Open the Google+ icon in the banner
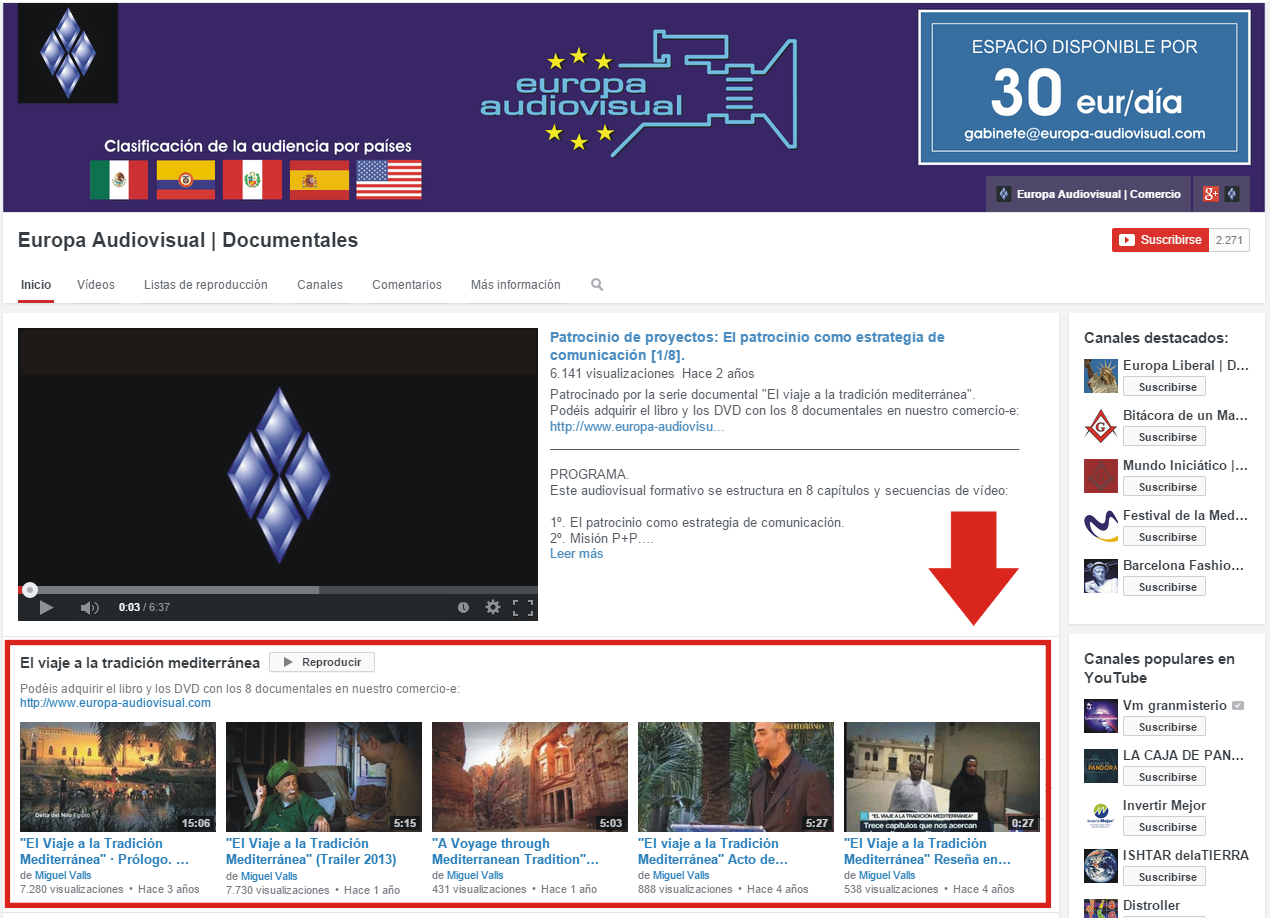 (1211, 194)
